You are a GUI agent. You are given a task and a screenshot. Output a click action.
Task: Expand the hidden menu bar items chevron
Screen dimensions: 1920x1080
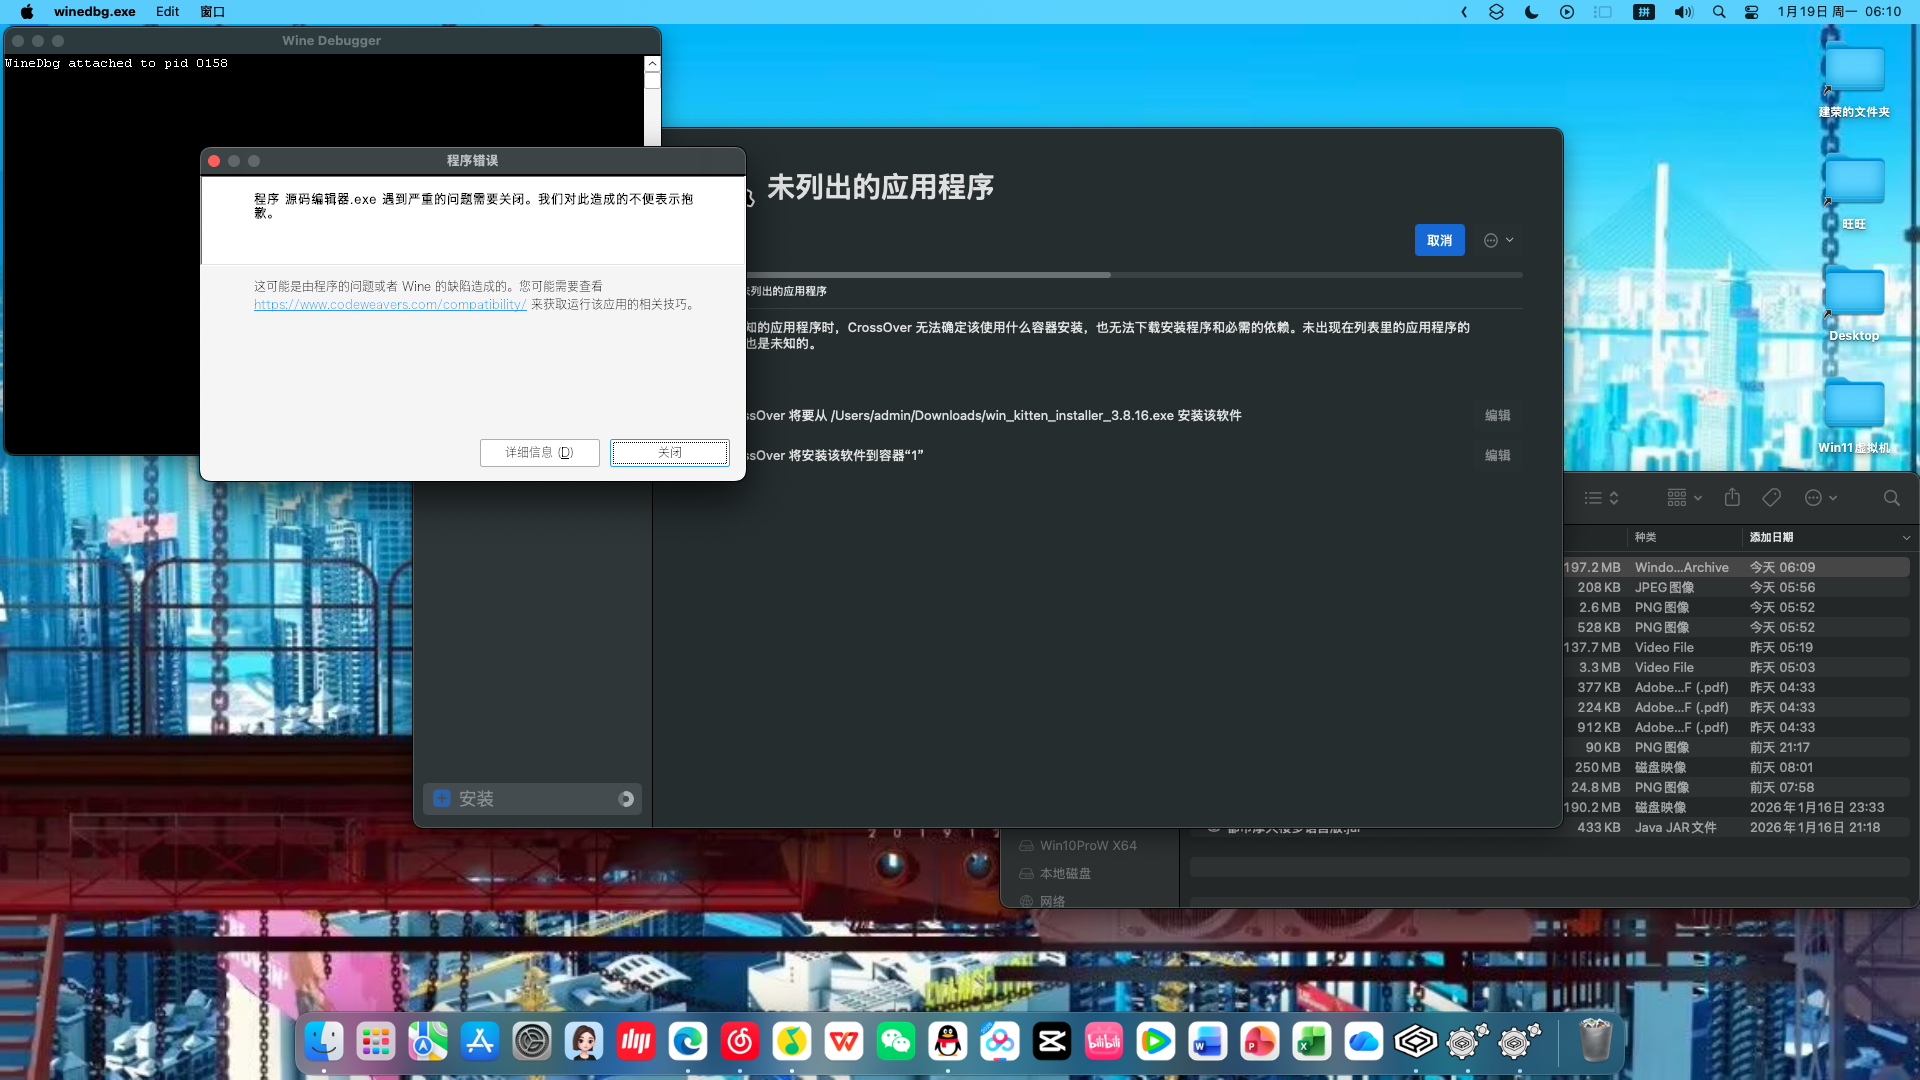(1464, 12)
